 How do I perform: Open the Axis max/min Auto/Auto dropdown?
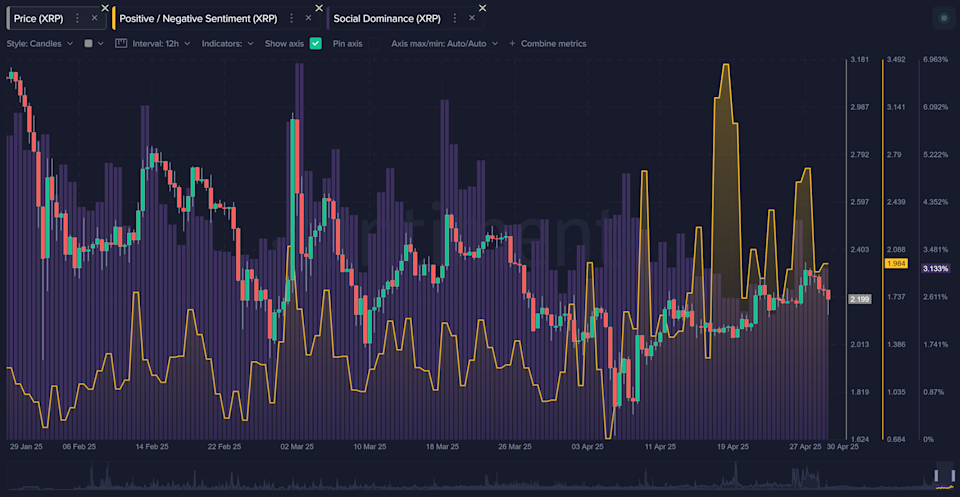pos(444,44)
